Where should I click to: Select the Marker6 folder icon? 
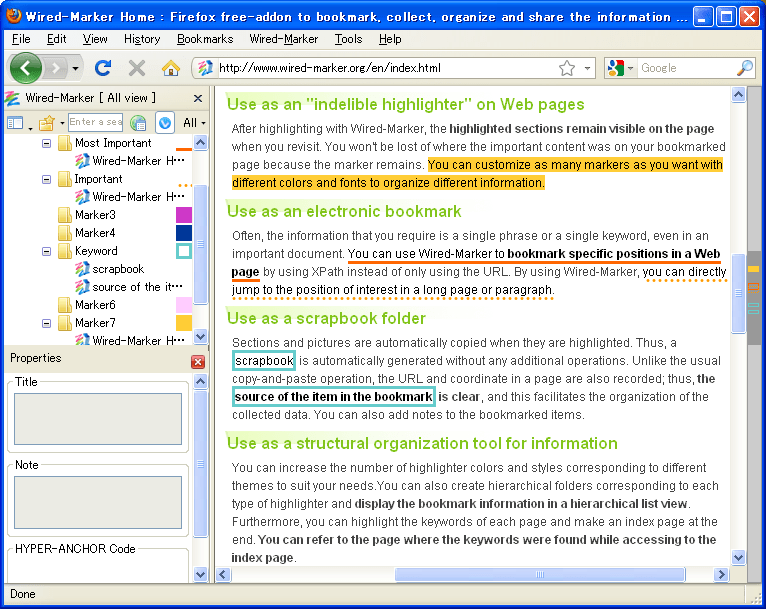[x=64, y=305]
